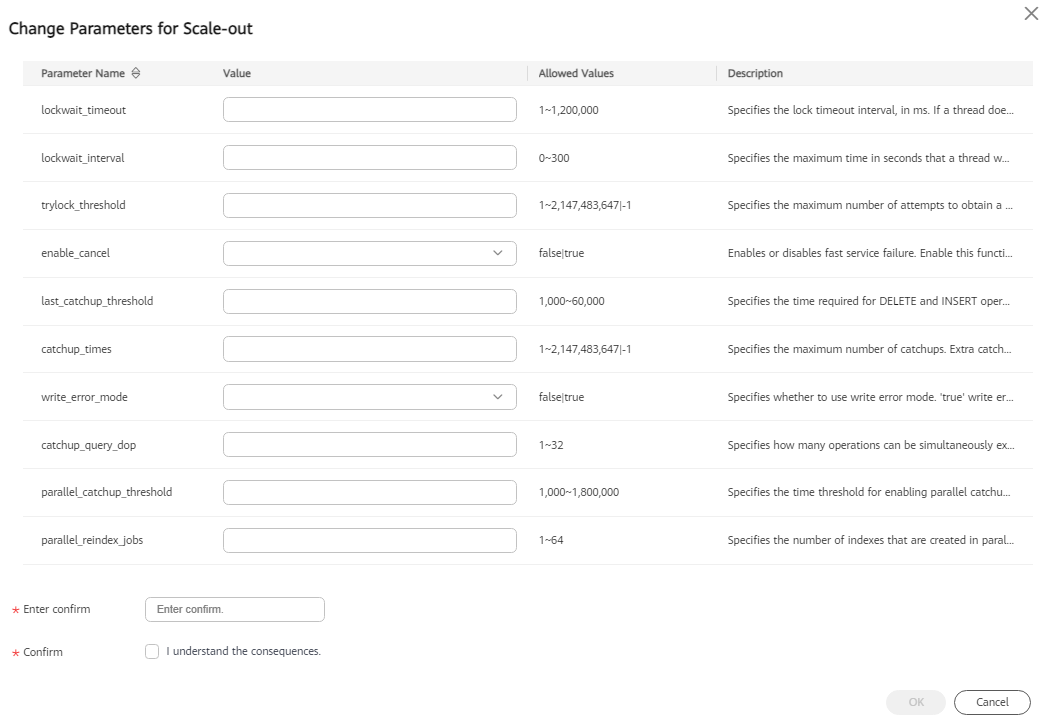The image size is (1046, 722).
Task: Click the OK button
Action: pyautogui.click(x=916, y=702)
